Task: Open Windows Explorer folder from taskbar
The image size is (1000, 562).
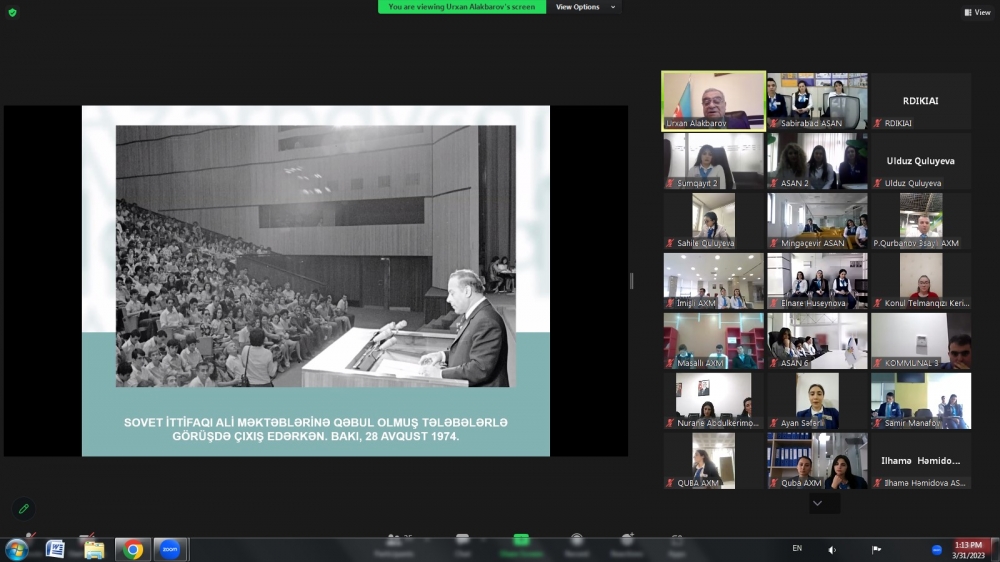Action: coord(94,549)
